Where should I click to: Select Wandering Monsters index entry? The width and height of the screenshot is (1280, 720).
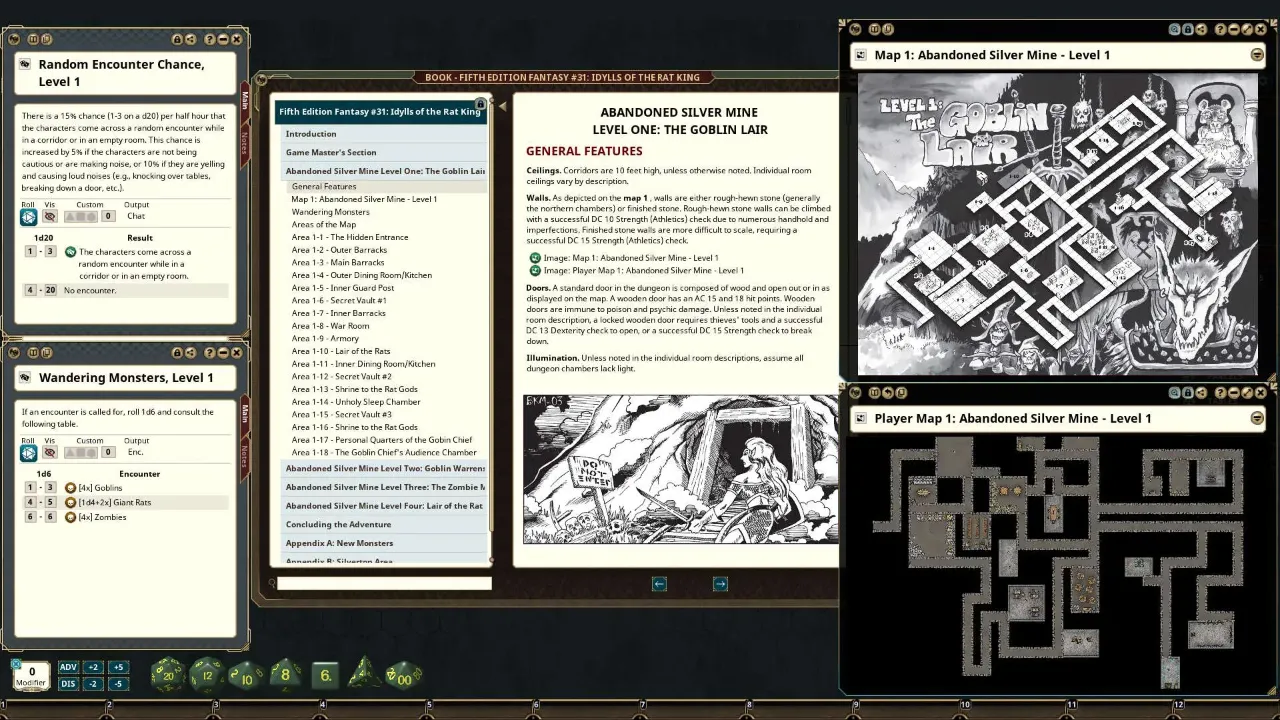[x=331, y=212]
